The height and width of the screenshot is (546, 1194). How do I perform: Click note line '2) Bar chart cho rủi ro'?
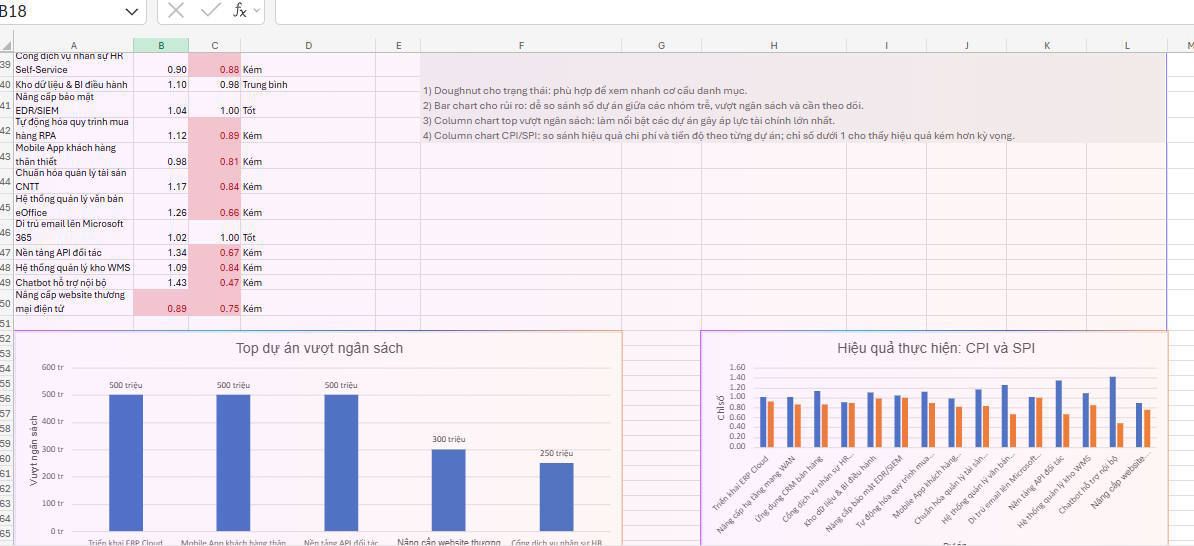tap(643, 106)
